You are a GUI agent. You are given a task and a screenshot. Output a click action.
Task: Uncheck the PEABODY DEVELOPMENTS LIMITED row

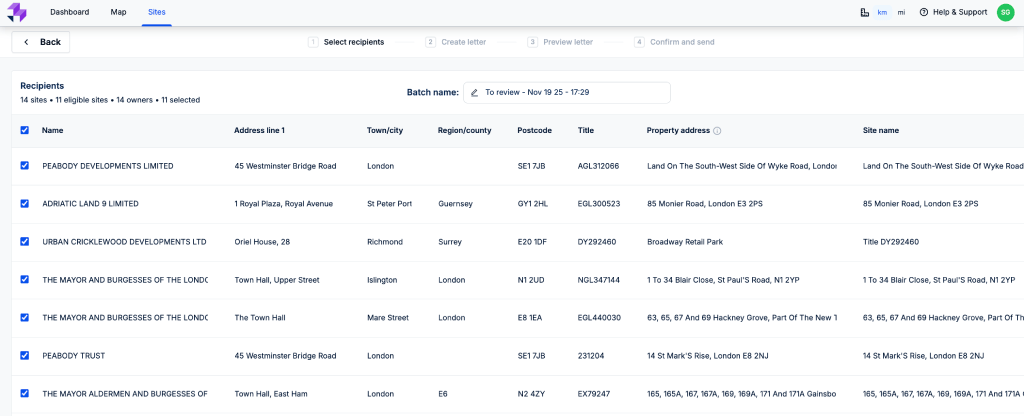(x=25, y=166)
